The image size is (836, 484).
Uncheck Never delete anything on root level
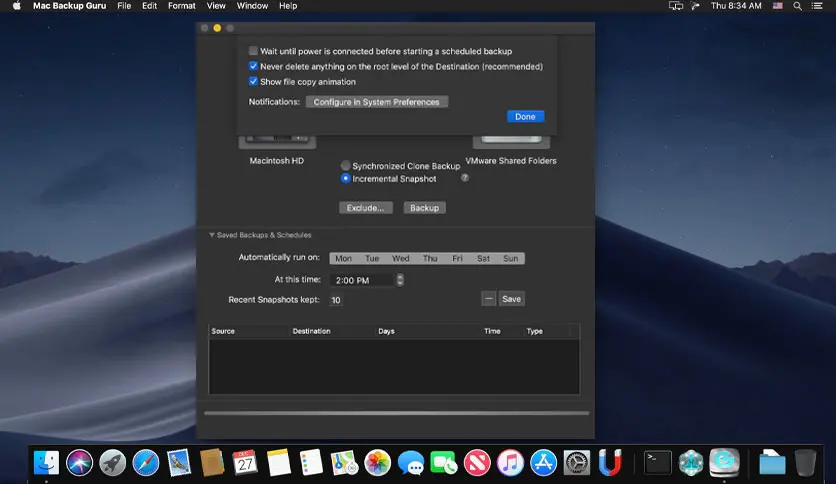(253, 66)
